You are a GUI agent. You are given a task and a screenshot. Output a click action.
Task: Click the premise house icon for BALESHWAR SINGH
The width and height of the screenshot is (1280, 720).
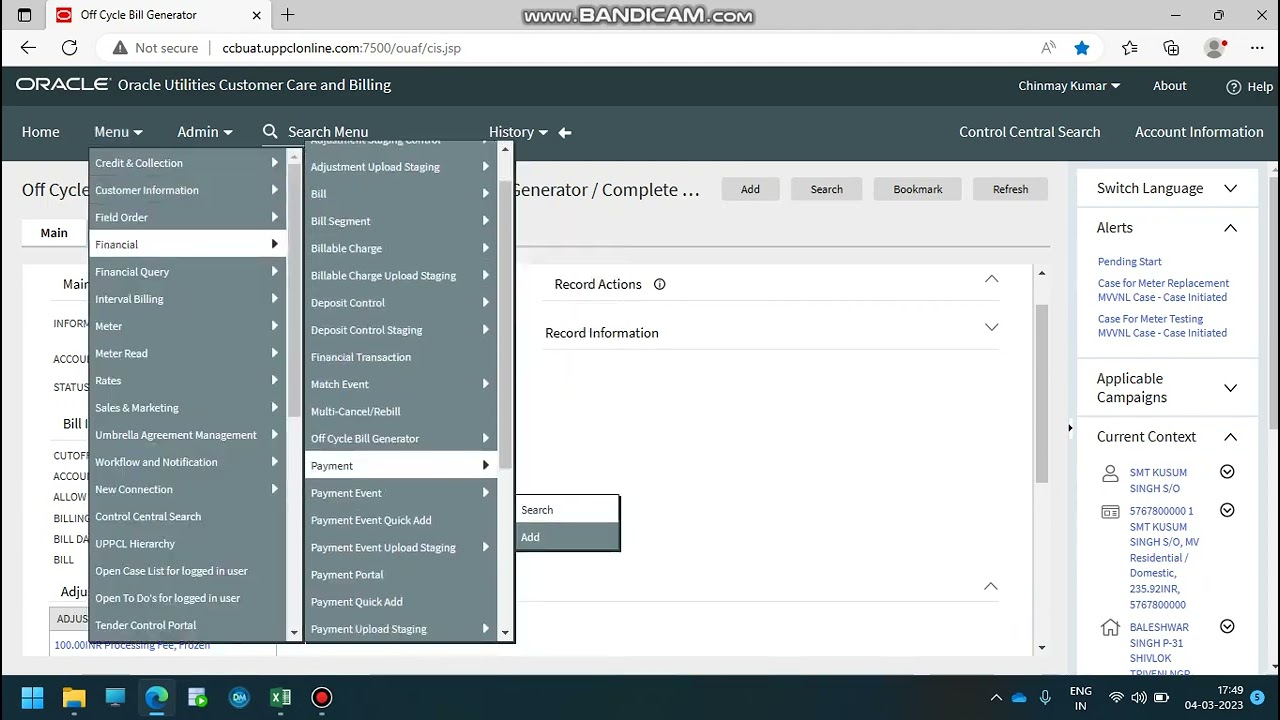click(x=1110, y=628)
